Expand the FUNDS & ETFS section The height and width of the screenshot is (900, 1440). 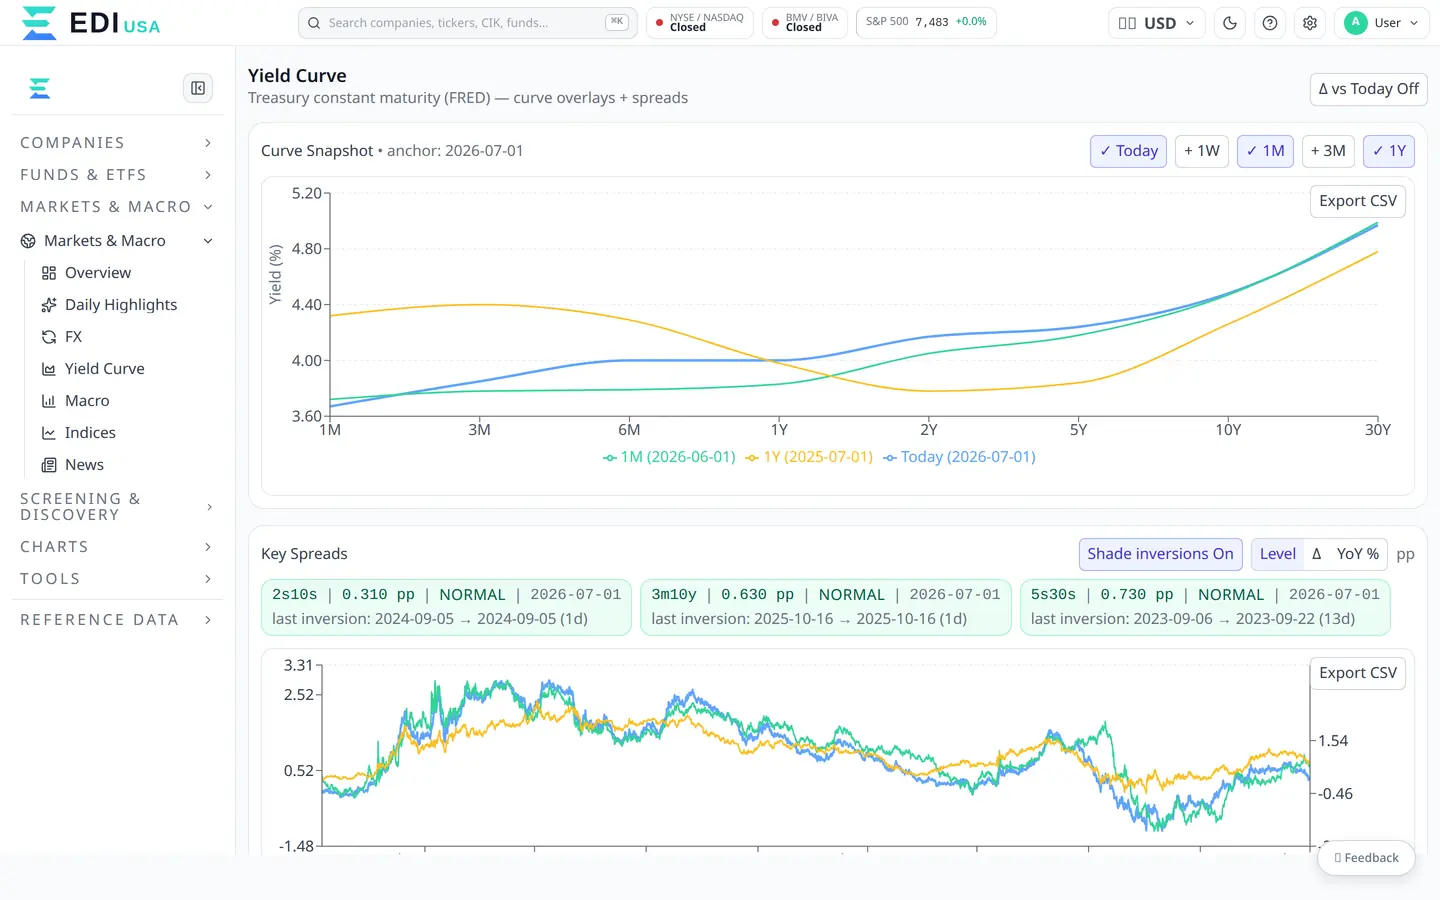click(116, 175)
